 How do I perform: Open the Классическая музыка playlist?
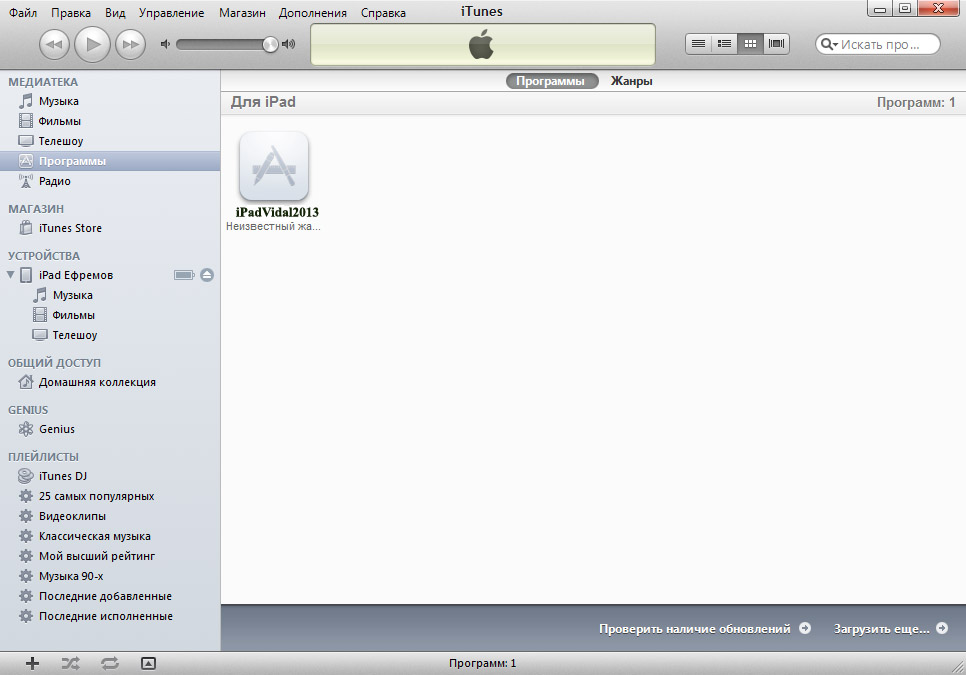coord(110,536)
